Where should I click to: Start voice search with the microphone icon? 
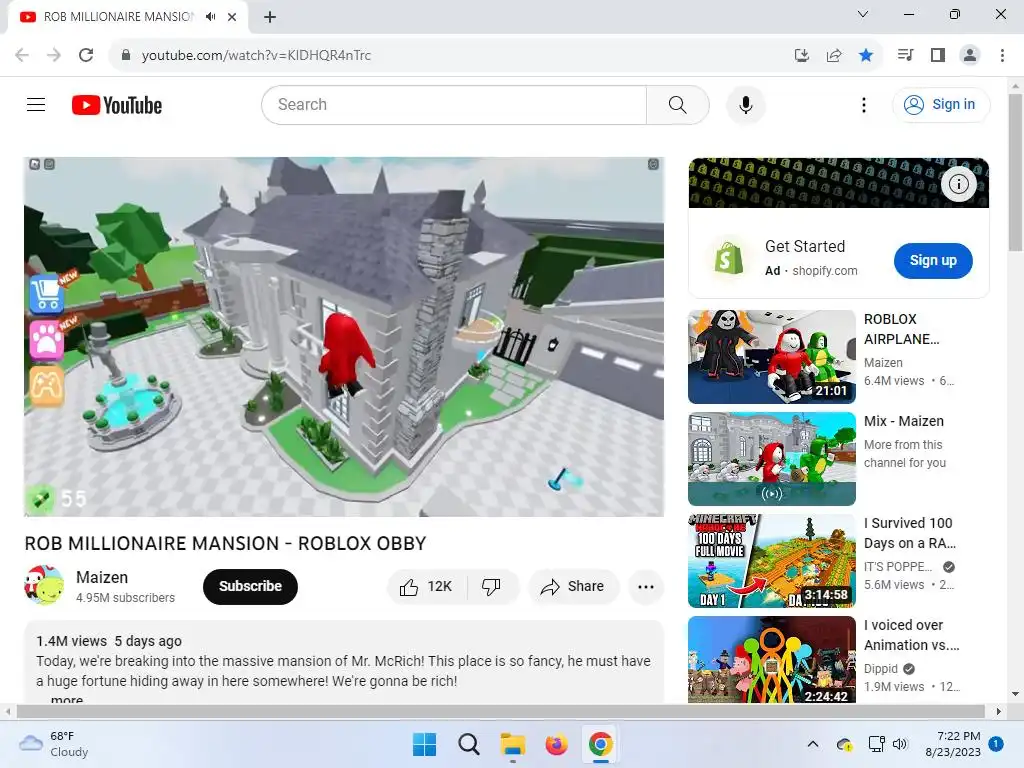point(745,104)
